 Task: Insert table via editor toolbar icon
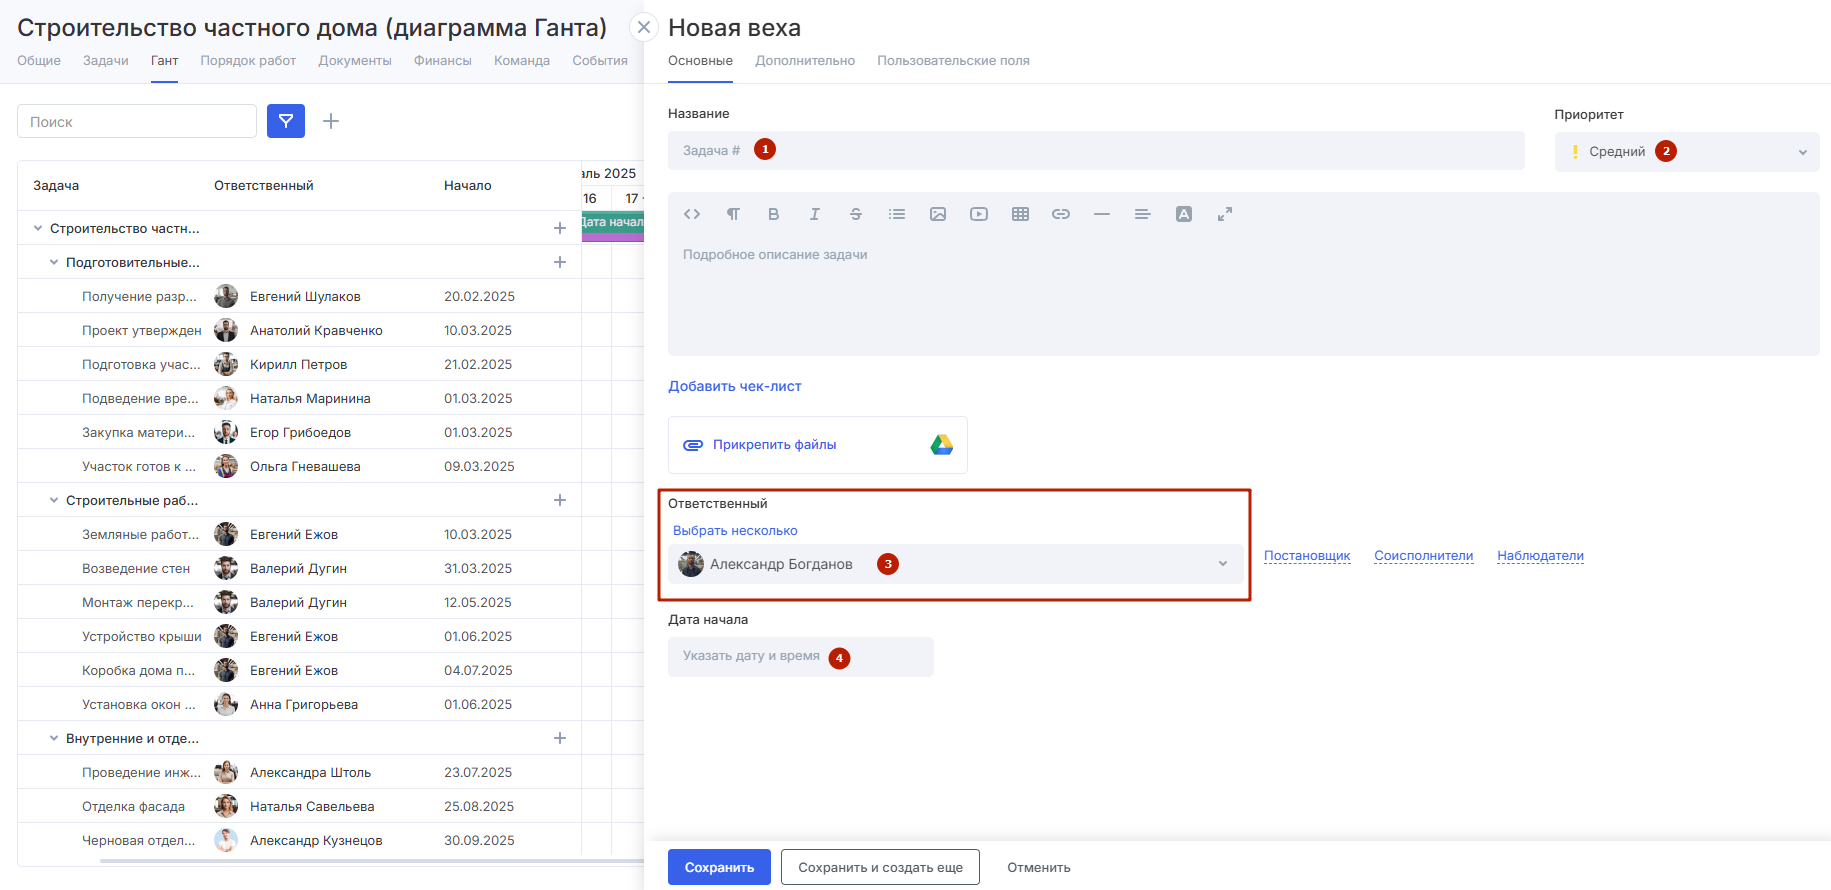pos(1020,214)
